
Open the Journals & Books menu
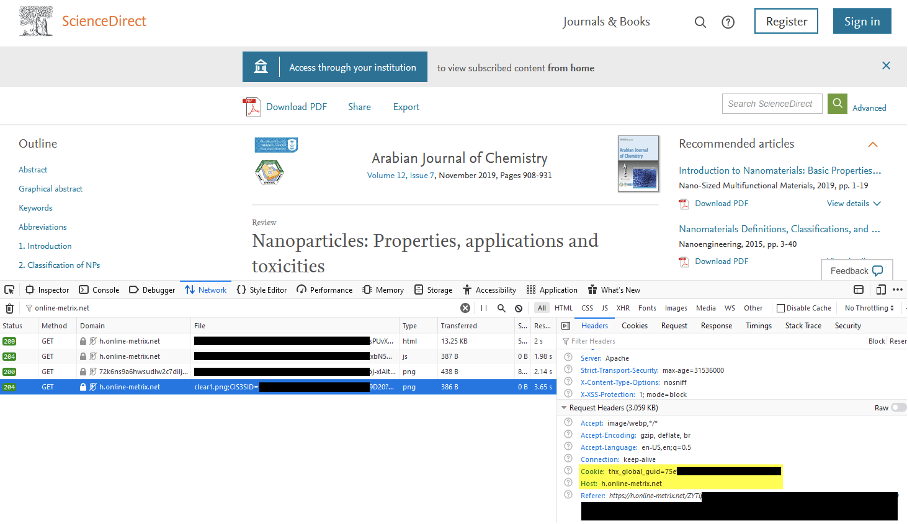coord(606,22)
